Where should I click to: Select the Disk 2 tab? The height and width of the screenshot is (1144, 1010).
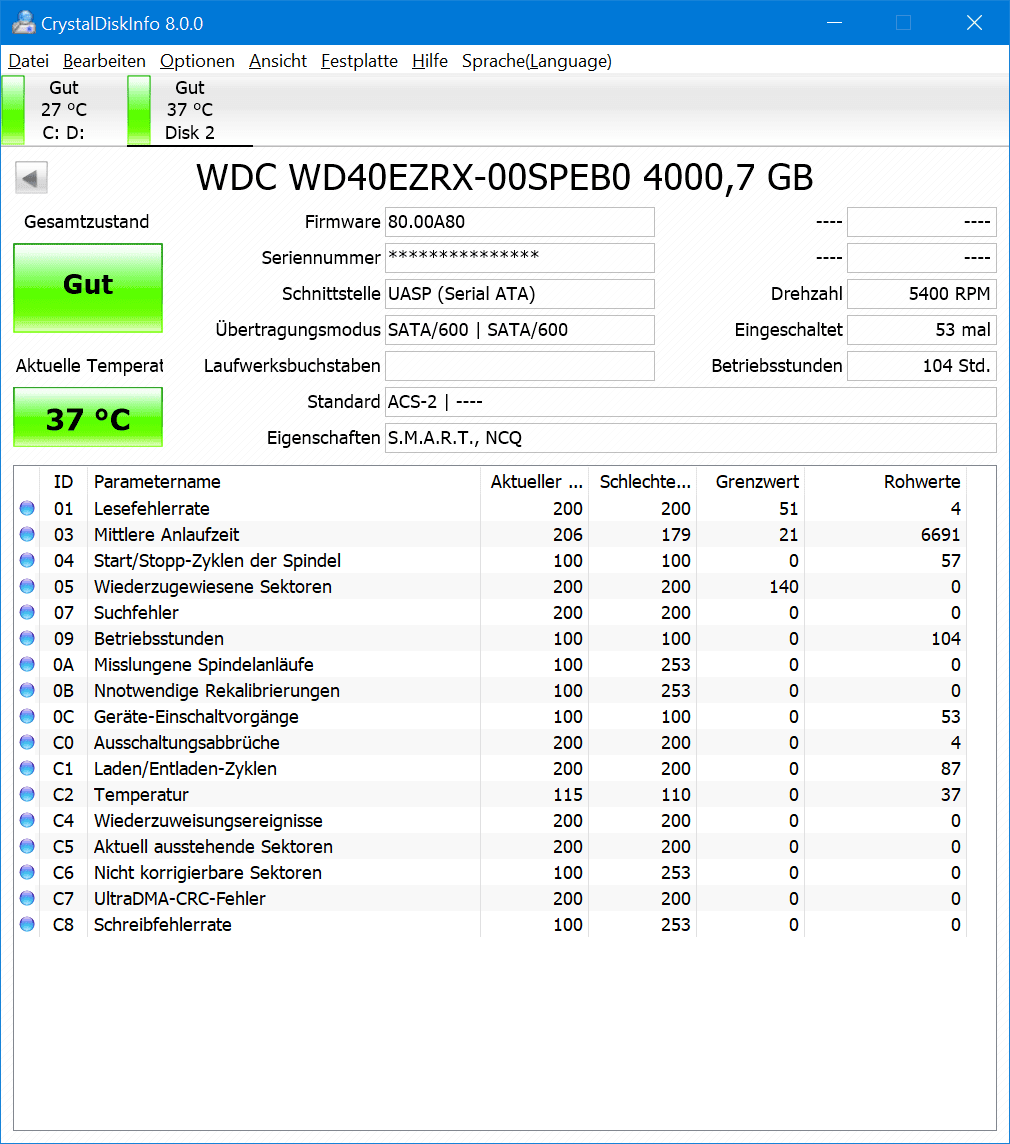(190, 110)
